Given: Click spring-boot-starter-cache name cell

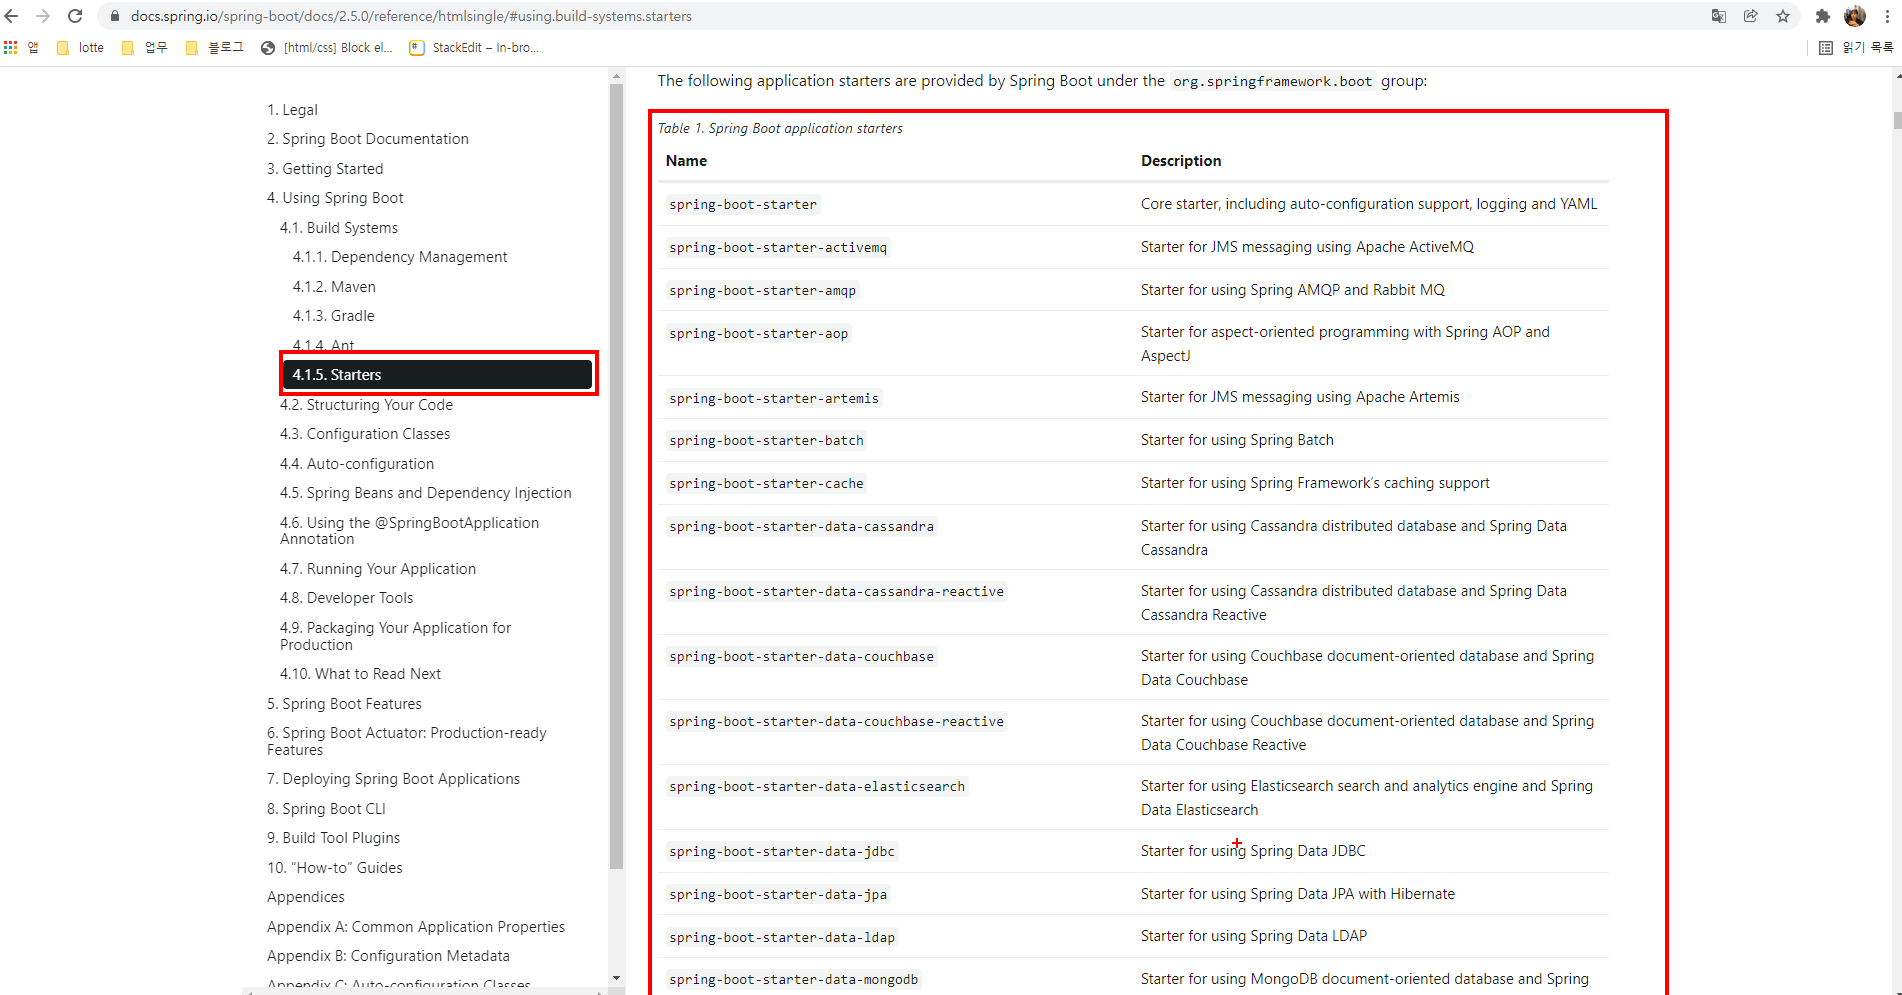Looking at the screenshot, I should coord(766,483).
